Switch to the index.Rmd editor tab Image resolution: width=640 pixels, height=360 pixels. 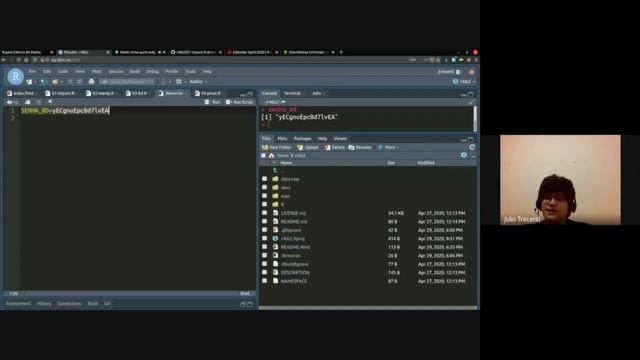(x=23, y=93)
